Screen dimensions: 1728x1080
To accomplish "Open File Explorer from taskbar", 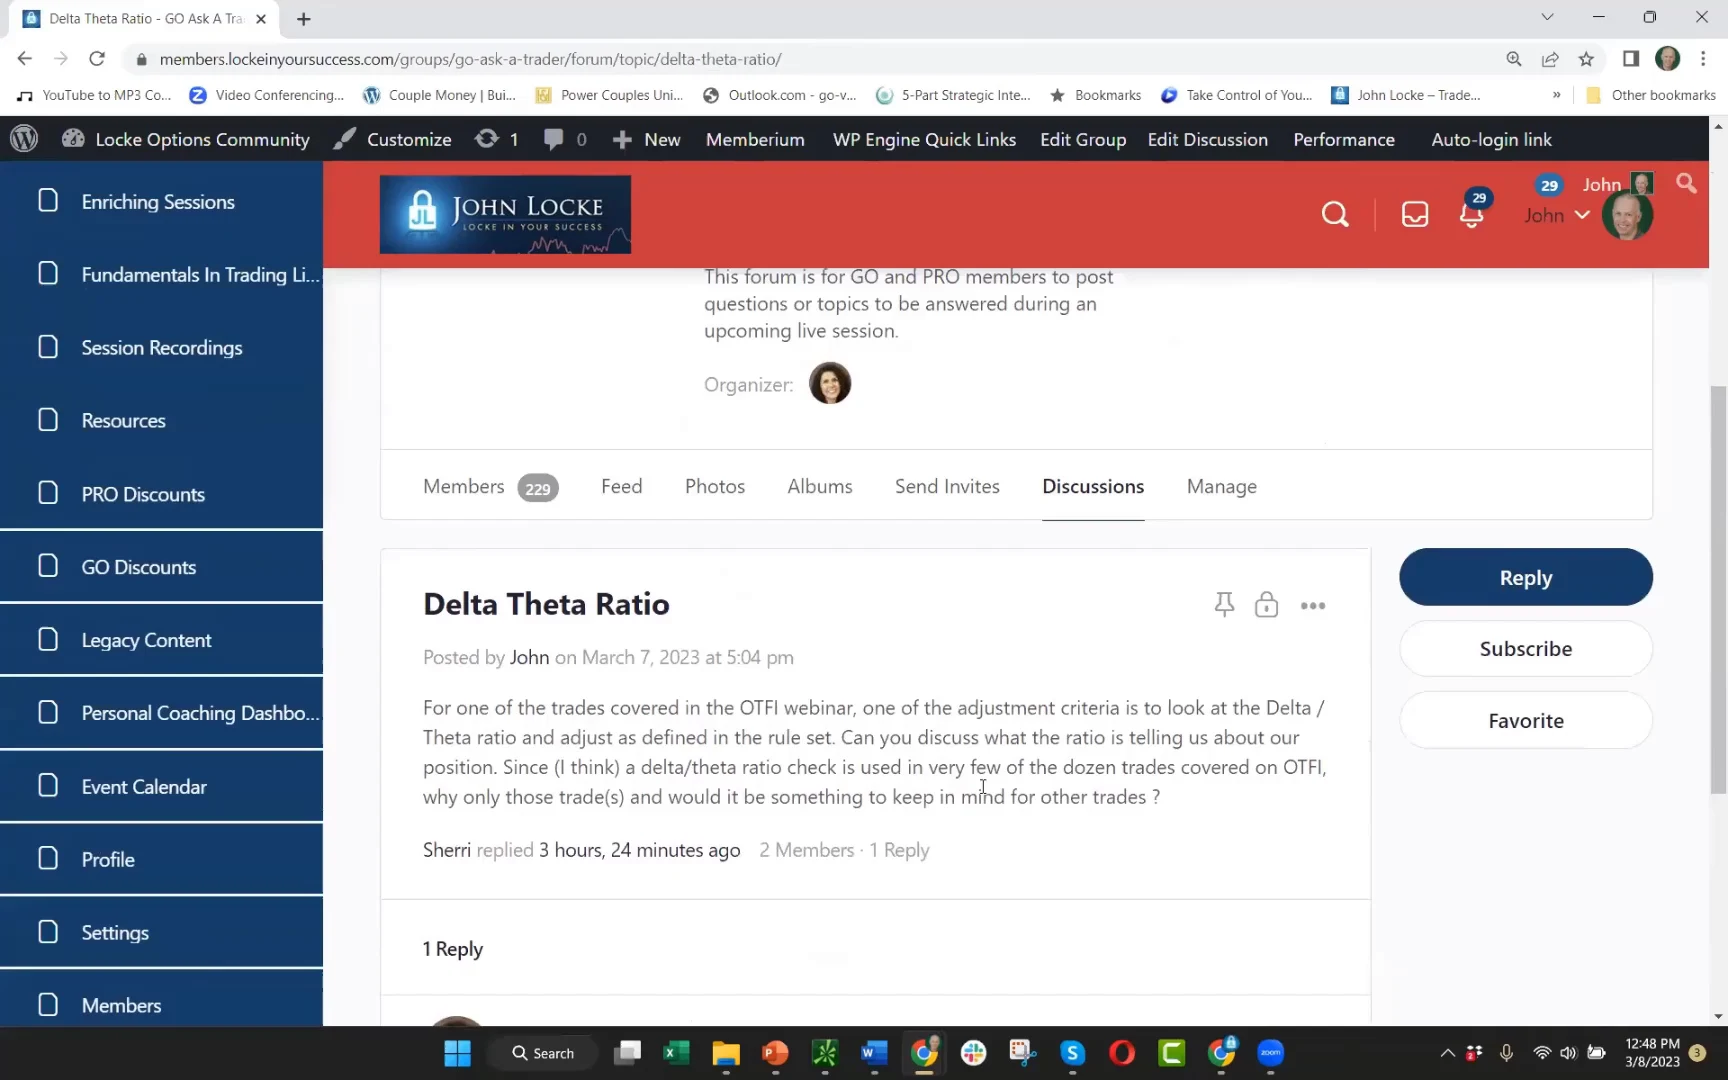I will (725, 1053).
